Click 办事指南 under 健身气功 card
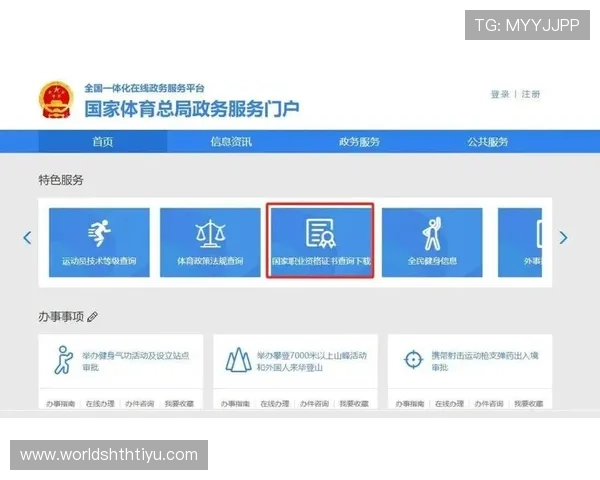The width and height of the screenshot is (600, 480). 60,403
